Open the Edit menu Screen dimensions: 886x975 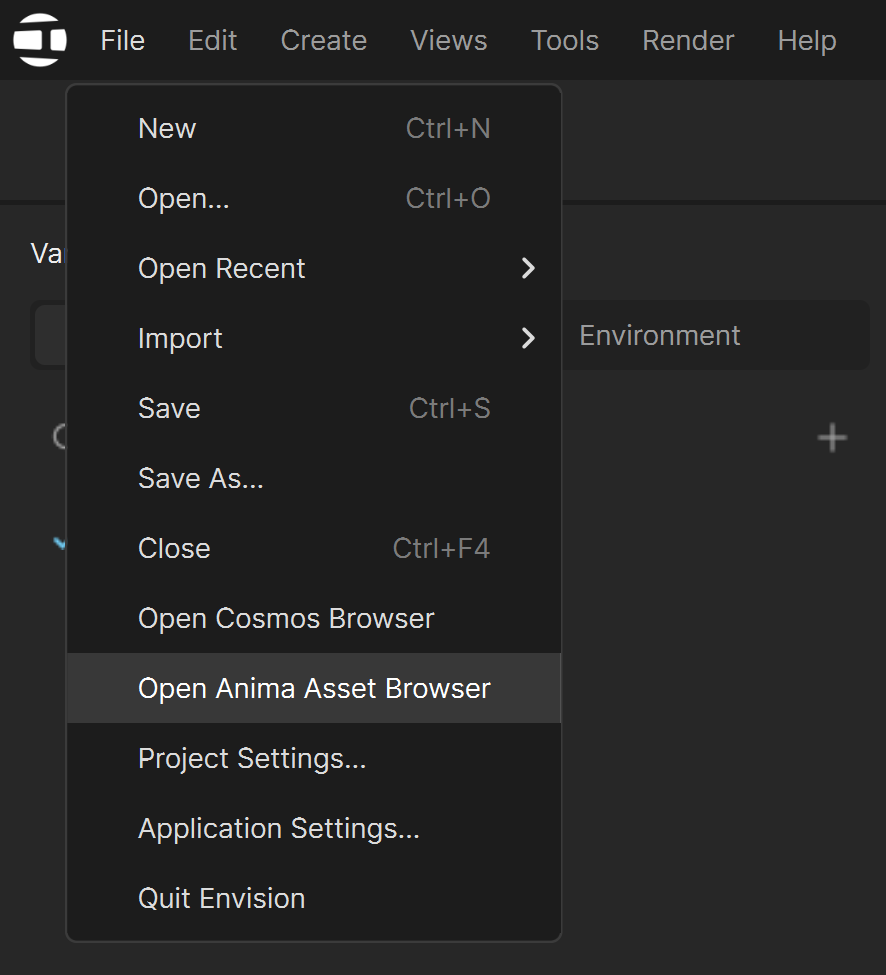[x=213, y=40]
